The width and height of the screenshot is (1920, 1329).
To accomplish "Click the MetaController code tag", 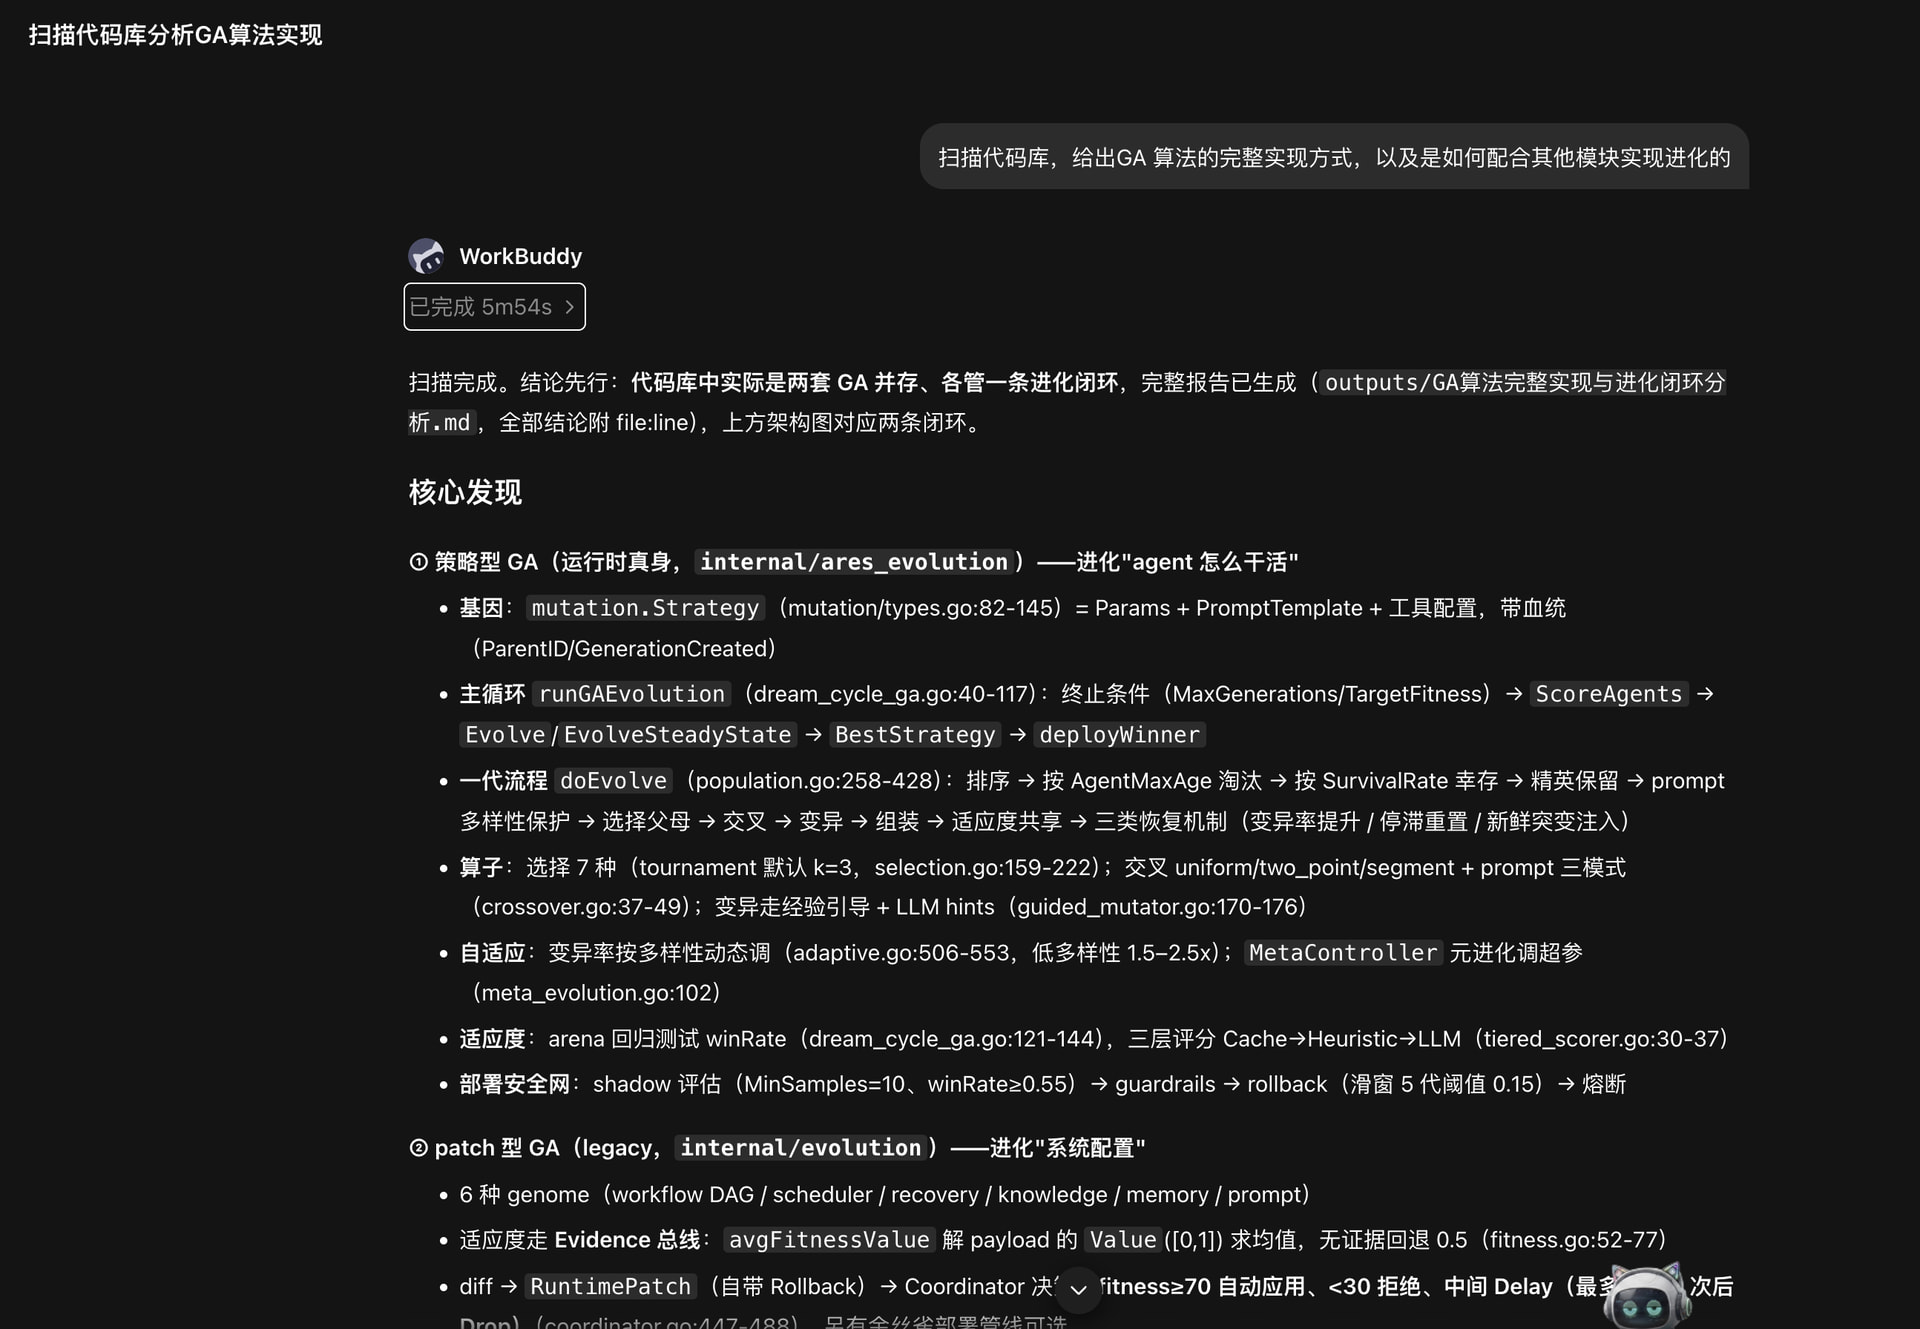I will [x=1343, y=953].
